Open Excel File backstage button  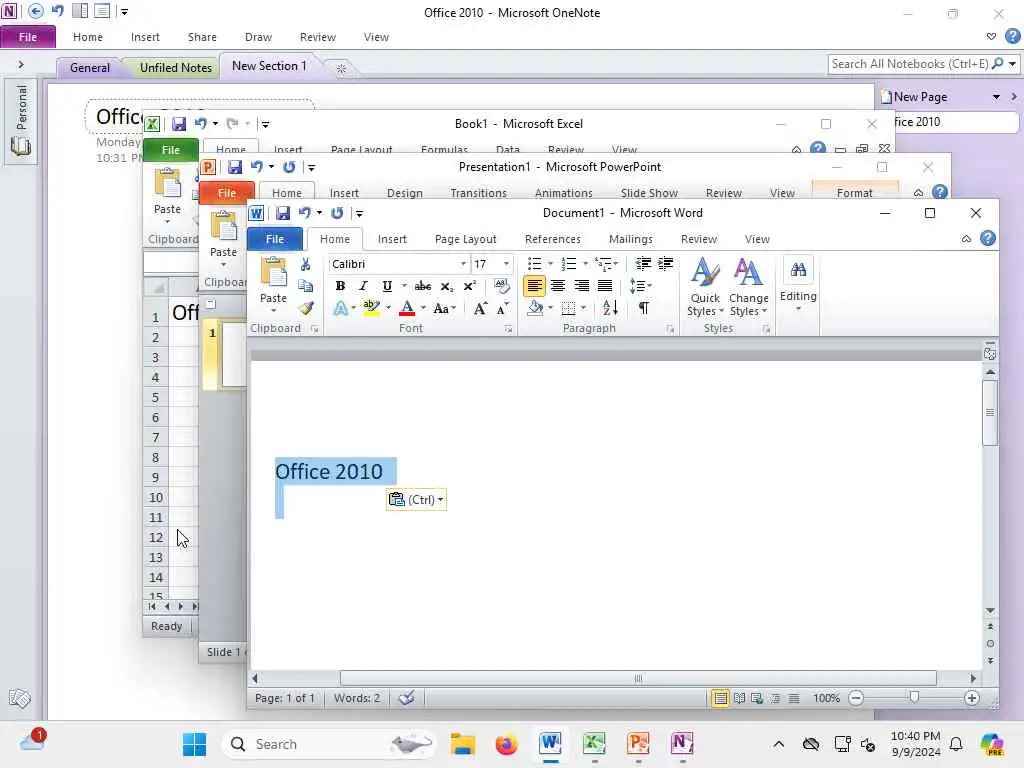(170, 150)
